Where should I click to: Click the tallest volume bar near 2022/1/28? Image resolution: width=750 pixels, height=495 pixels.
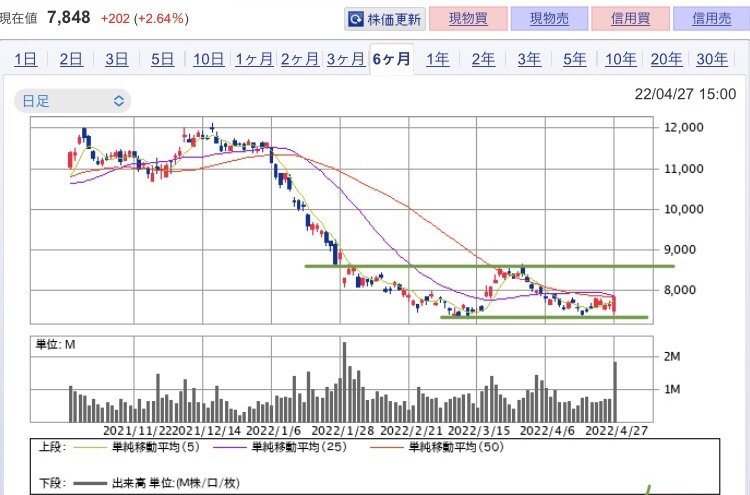(344, 382)
